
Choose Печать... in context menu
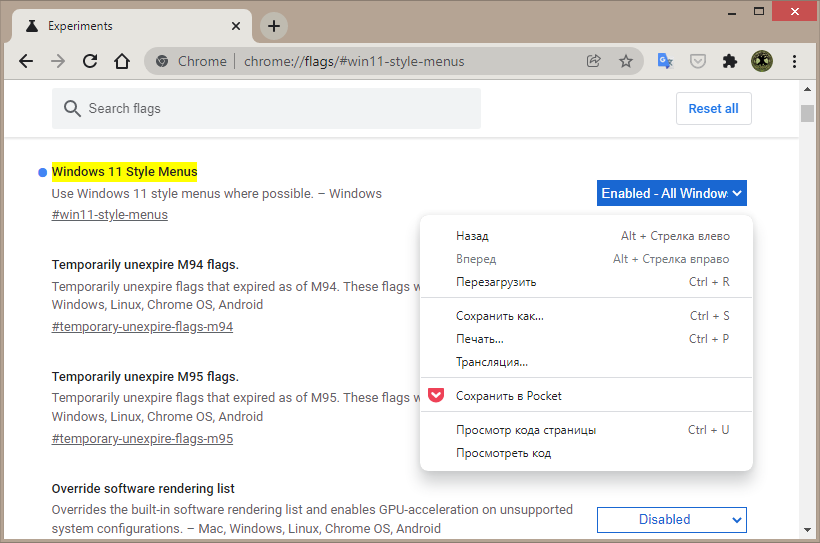[586, 339]
